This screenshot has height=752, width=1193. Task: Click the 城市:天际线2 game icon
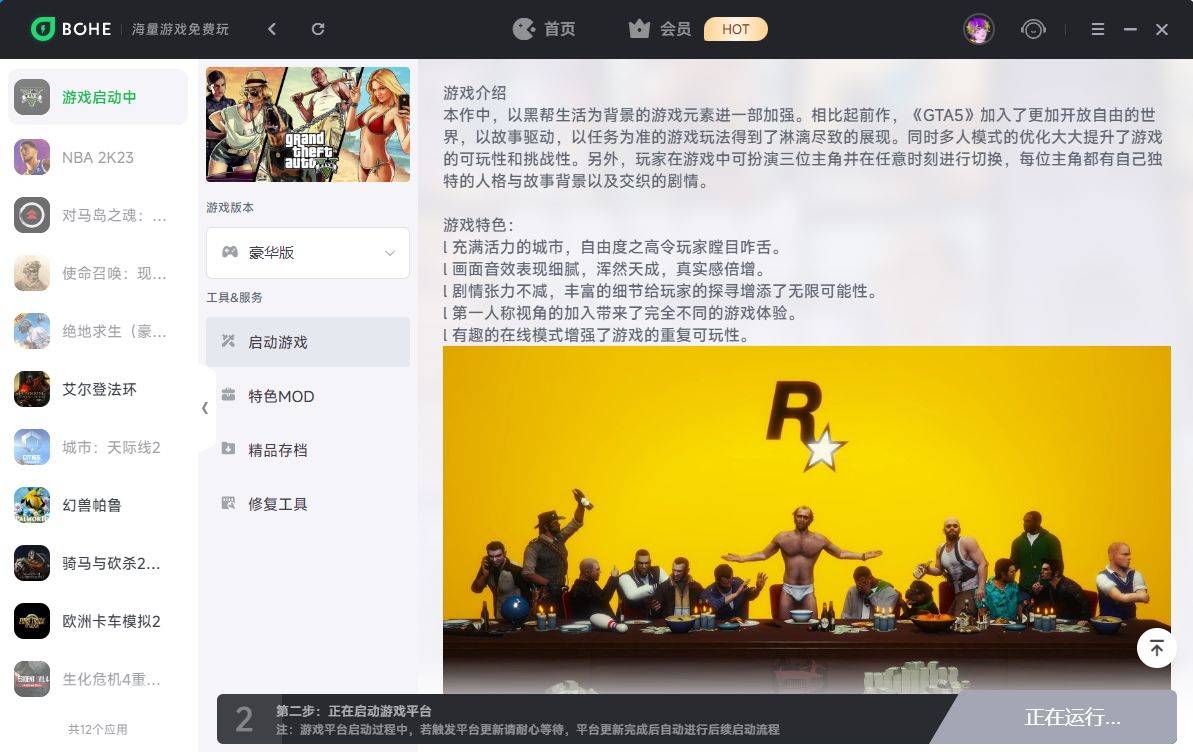[x=32, y=447]
